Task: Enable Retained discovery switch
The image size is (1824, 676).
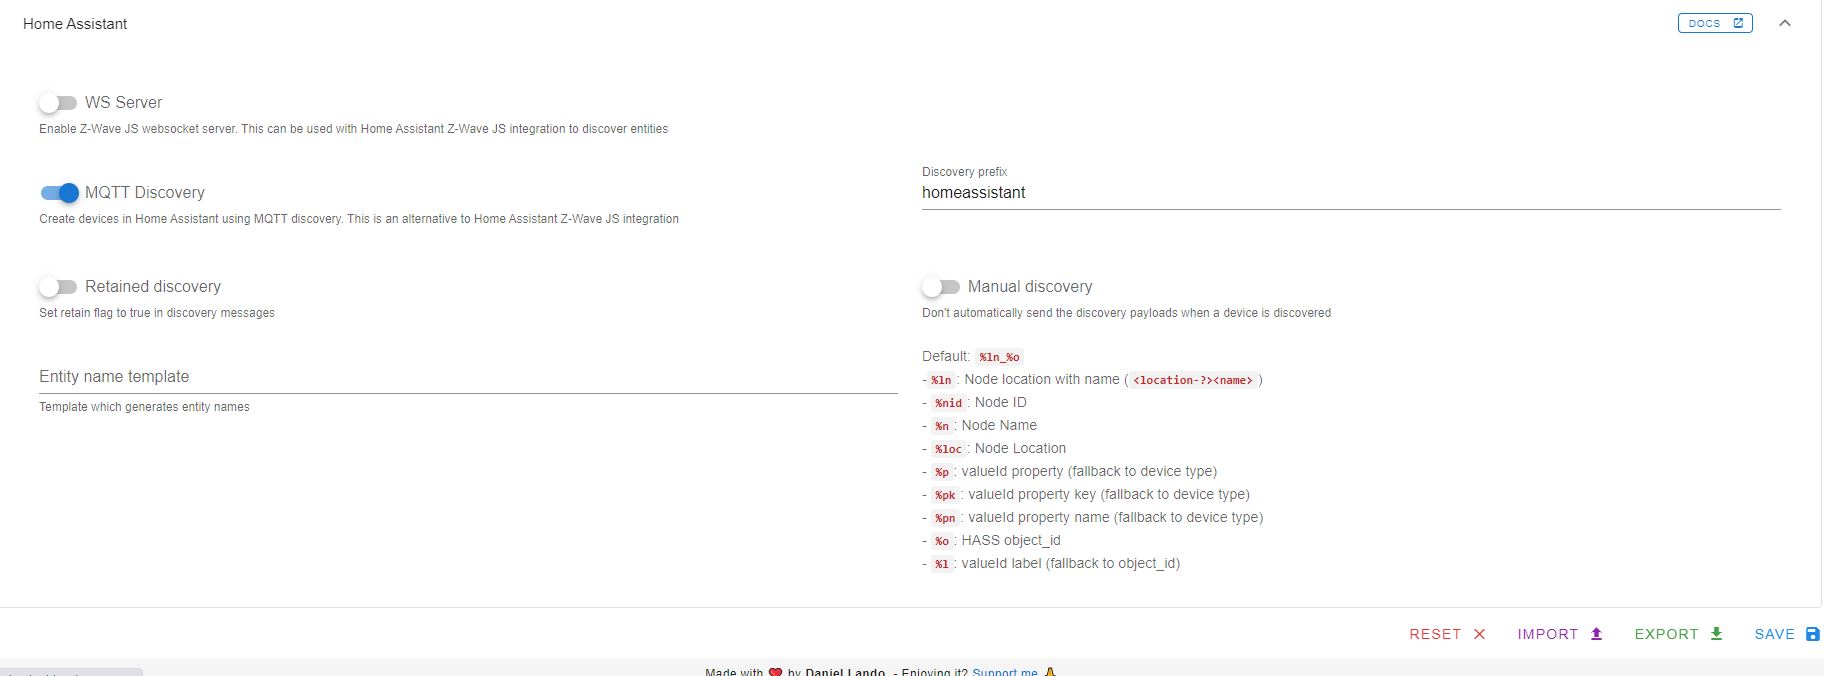Action: [58, 287]
